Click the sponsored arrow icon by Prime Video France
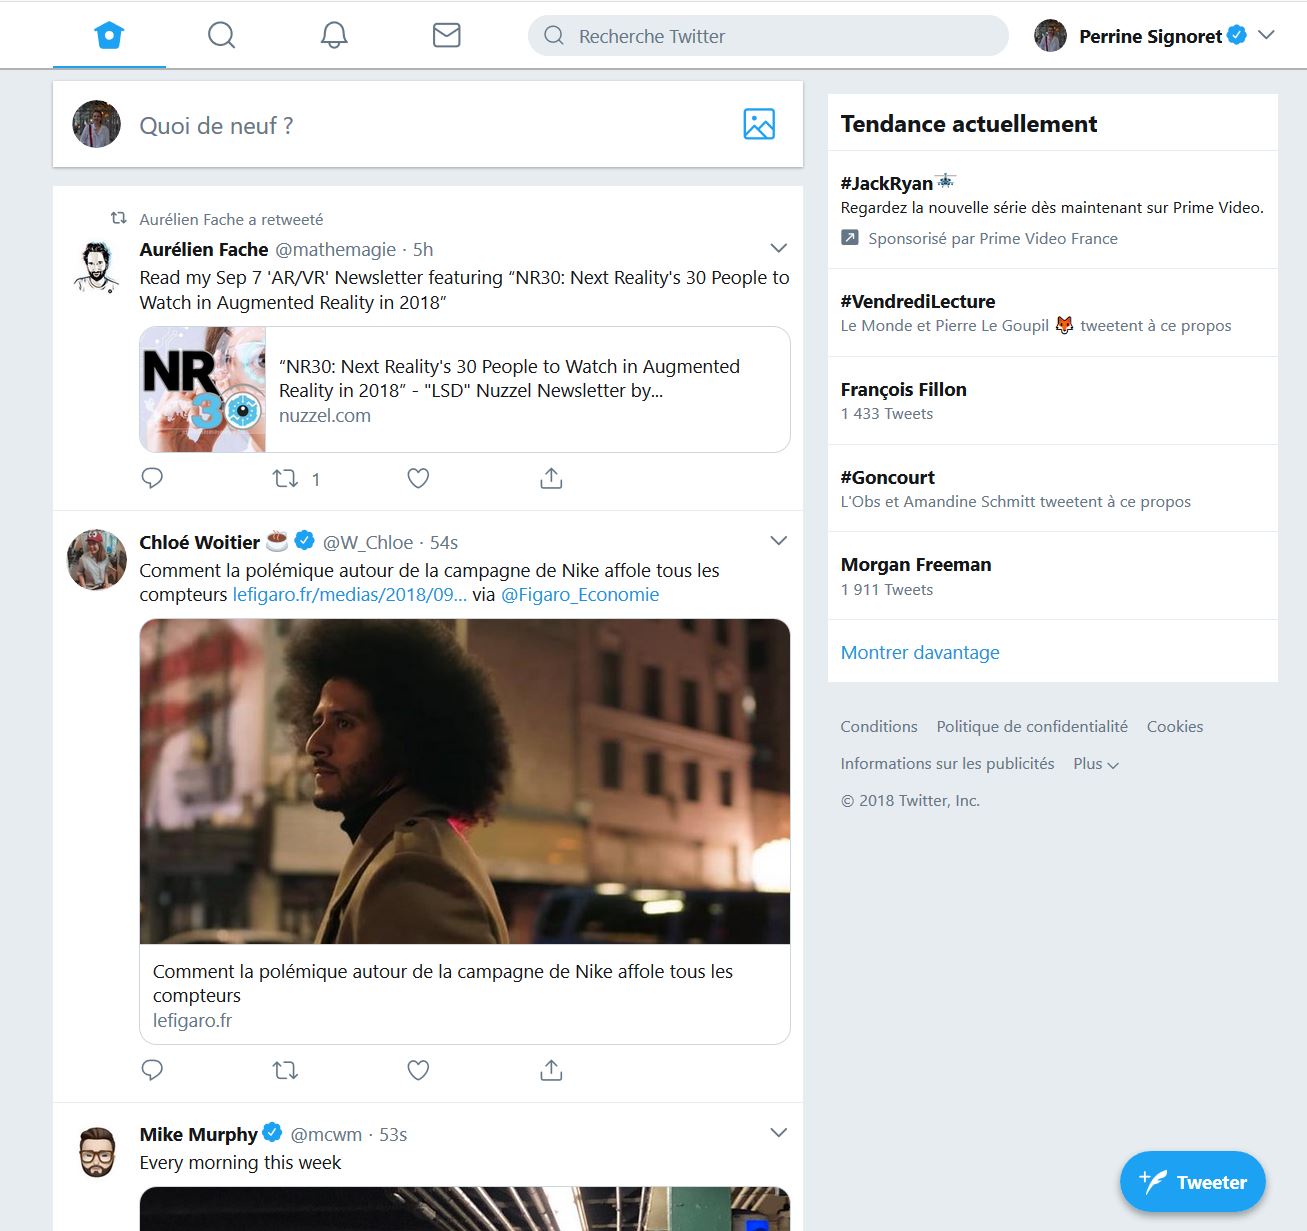The width and height of the screenshot is (1307, 1231). pos(850,238)
